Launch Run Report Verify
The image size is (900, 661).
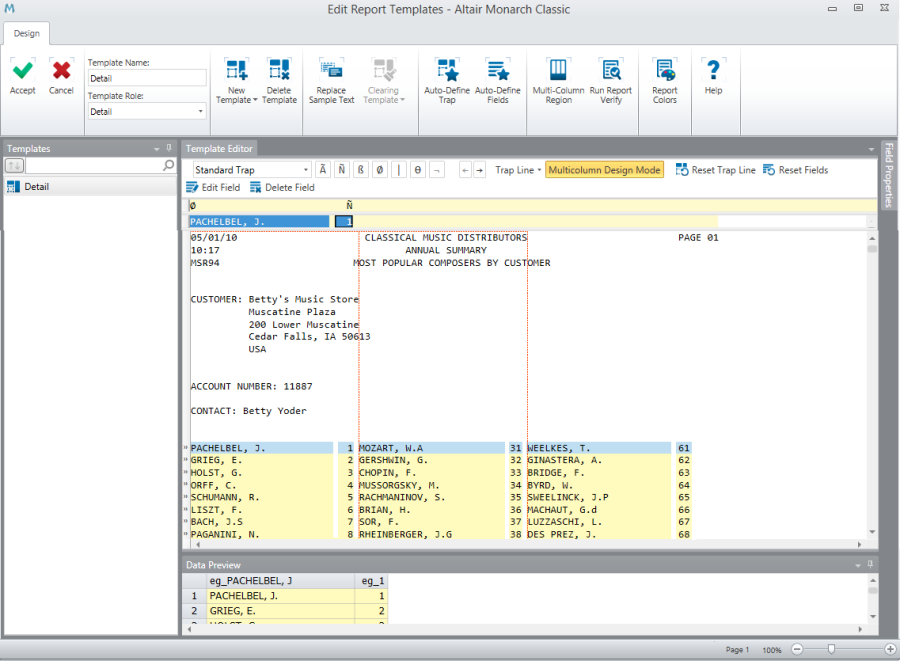pyautogui.click(x=610, y=71)
